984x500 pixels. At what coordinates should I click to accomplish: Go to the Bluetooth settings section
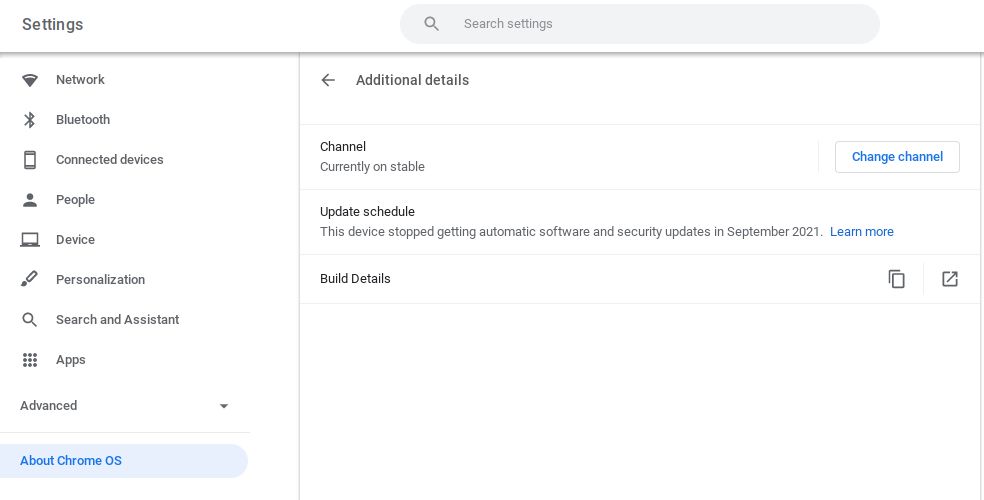pos(83,120)
